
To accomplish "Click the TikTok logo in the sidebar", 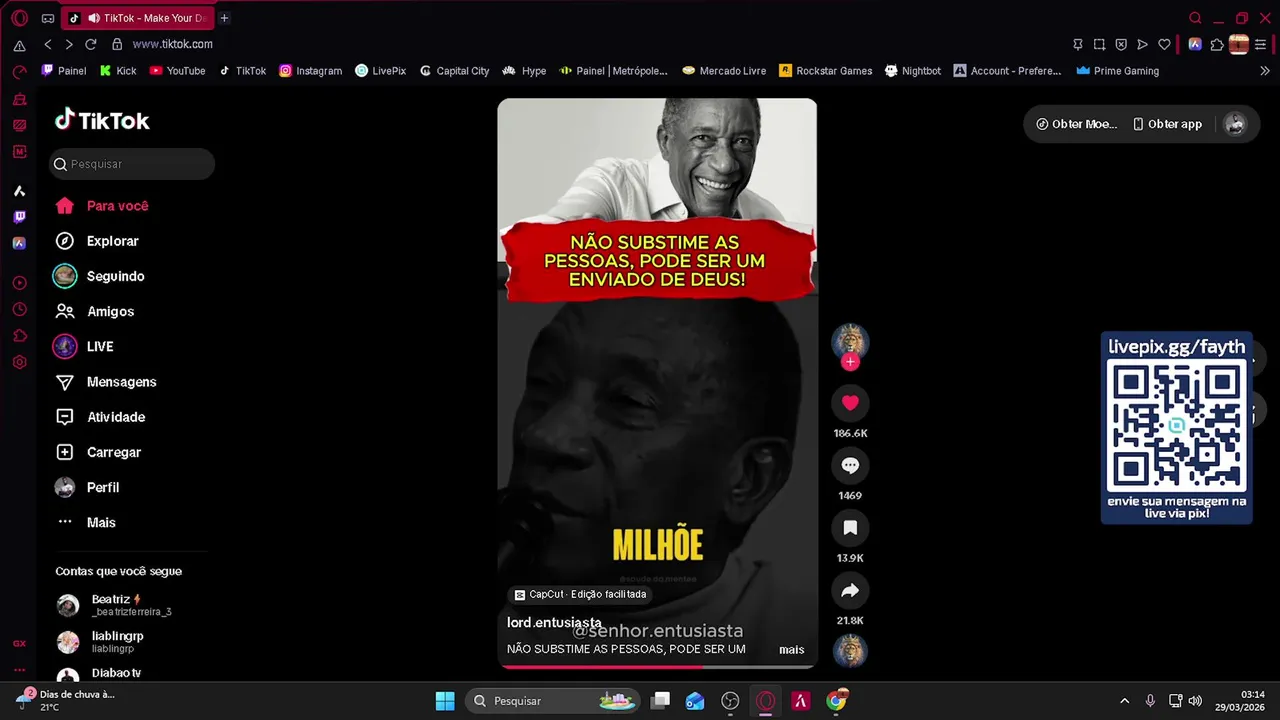I will pos(102,120).
